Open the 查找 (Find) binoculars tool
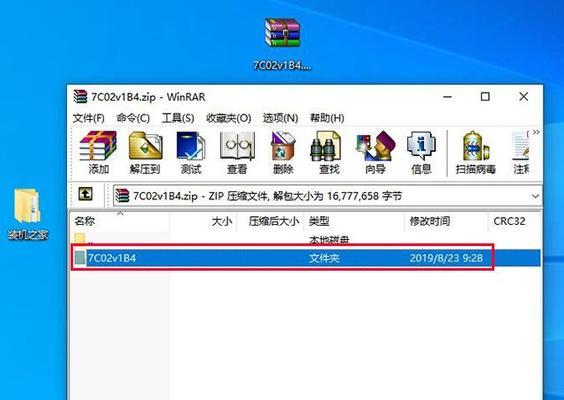 (329, 153)
